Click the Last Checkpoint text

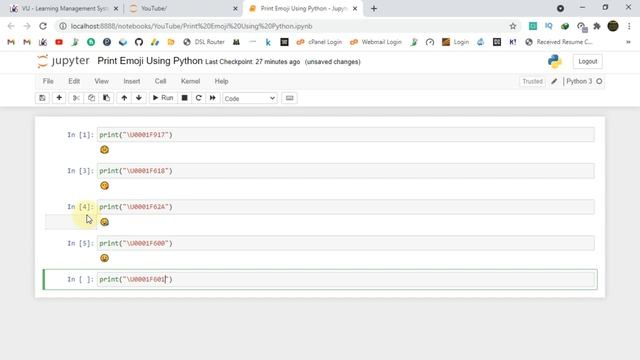(252, 62)
